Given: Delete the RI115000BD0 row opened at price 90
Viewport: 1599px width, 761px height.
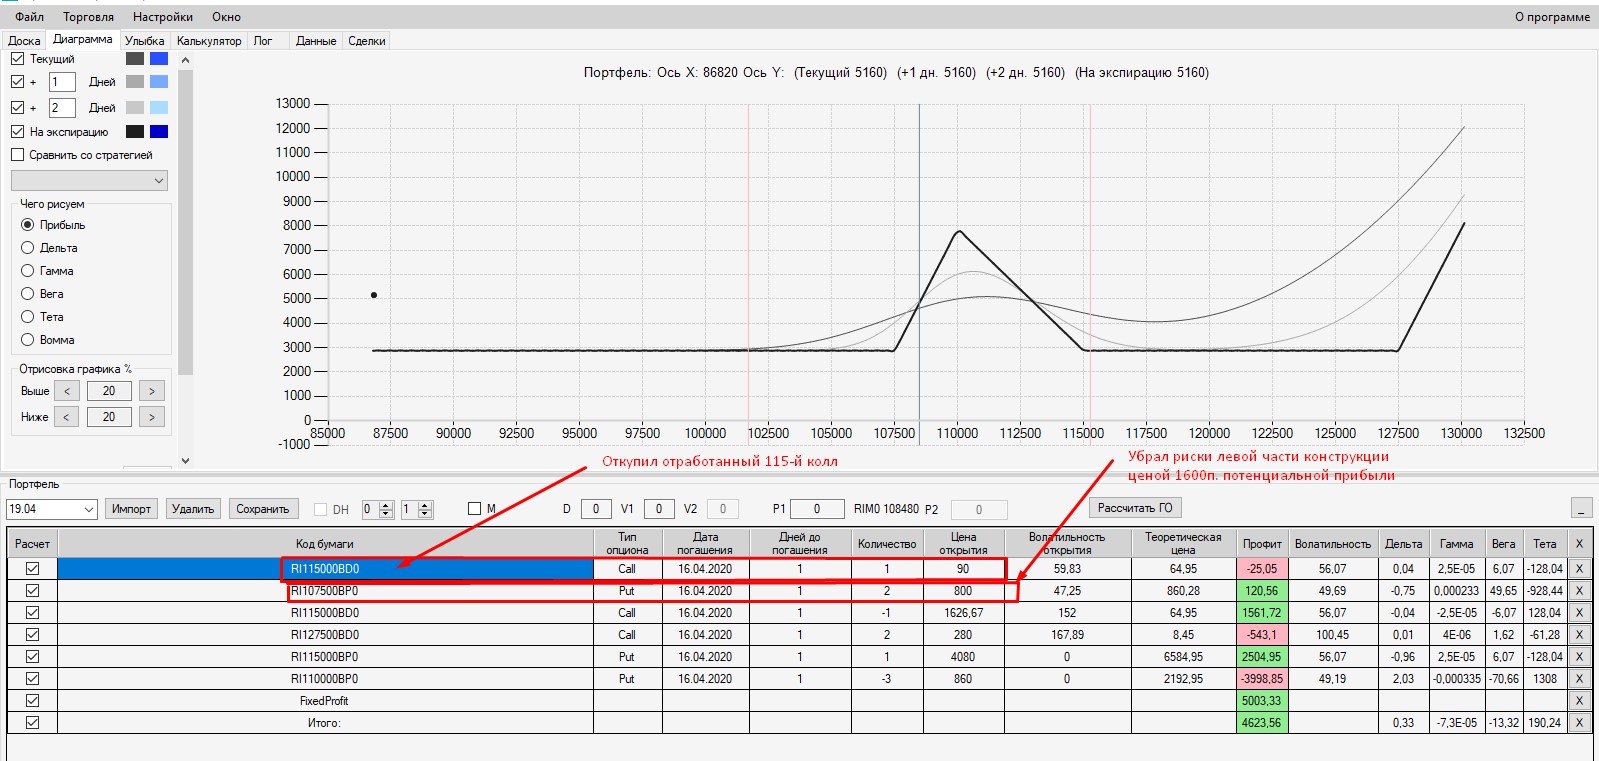Looking at the screenshot, I should click(1579, 569).
